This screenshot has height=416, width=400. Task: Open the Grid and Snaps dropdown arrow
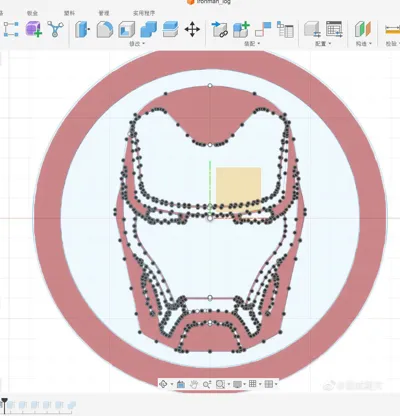click(260, 385)
